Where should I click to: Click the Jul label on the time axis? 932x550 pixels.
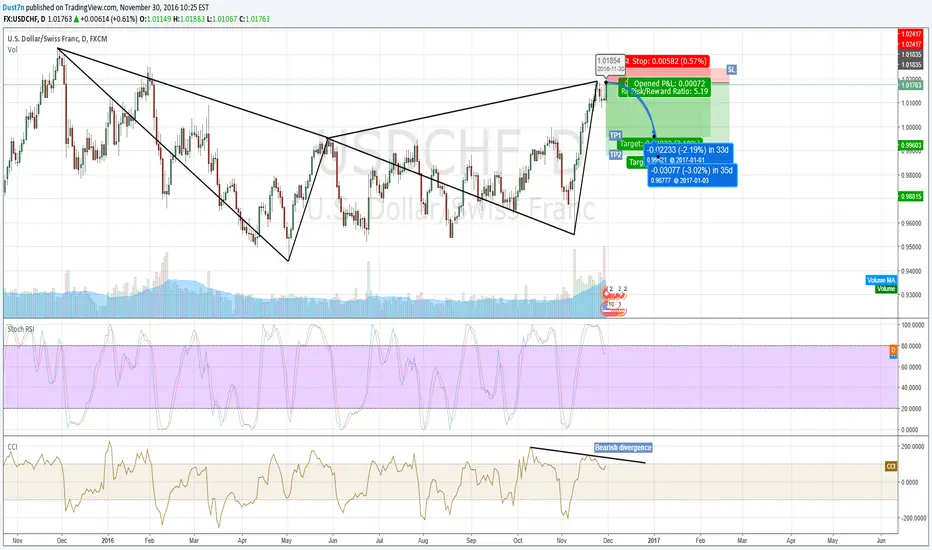tap(379, 540)
